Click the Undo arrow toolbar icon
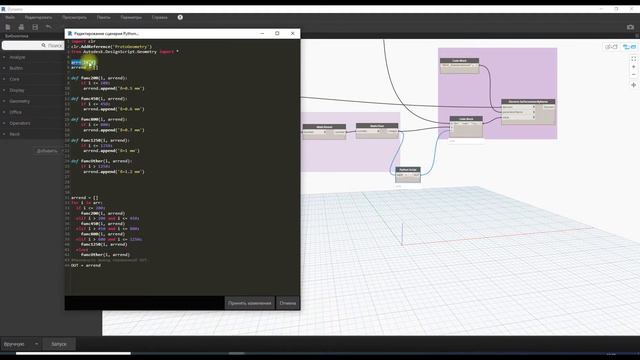The width and height of the screenshot is (640, 360). pos(49,27)
